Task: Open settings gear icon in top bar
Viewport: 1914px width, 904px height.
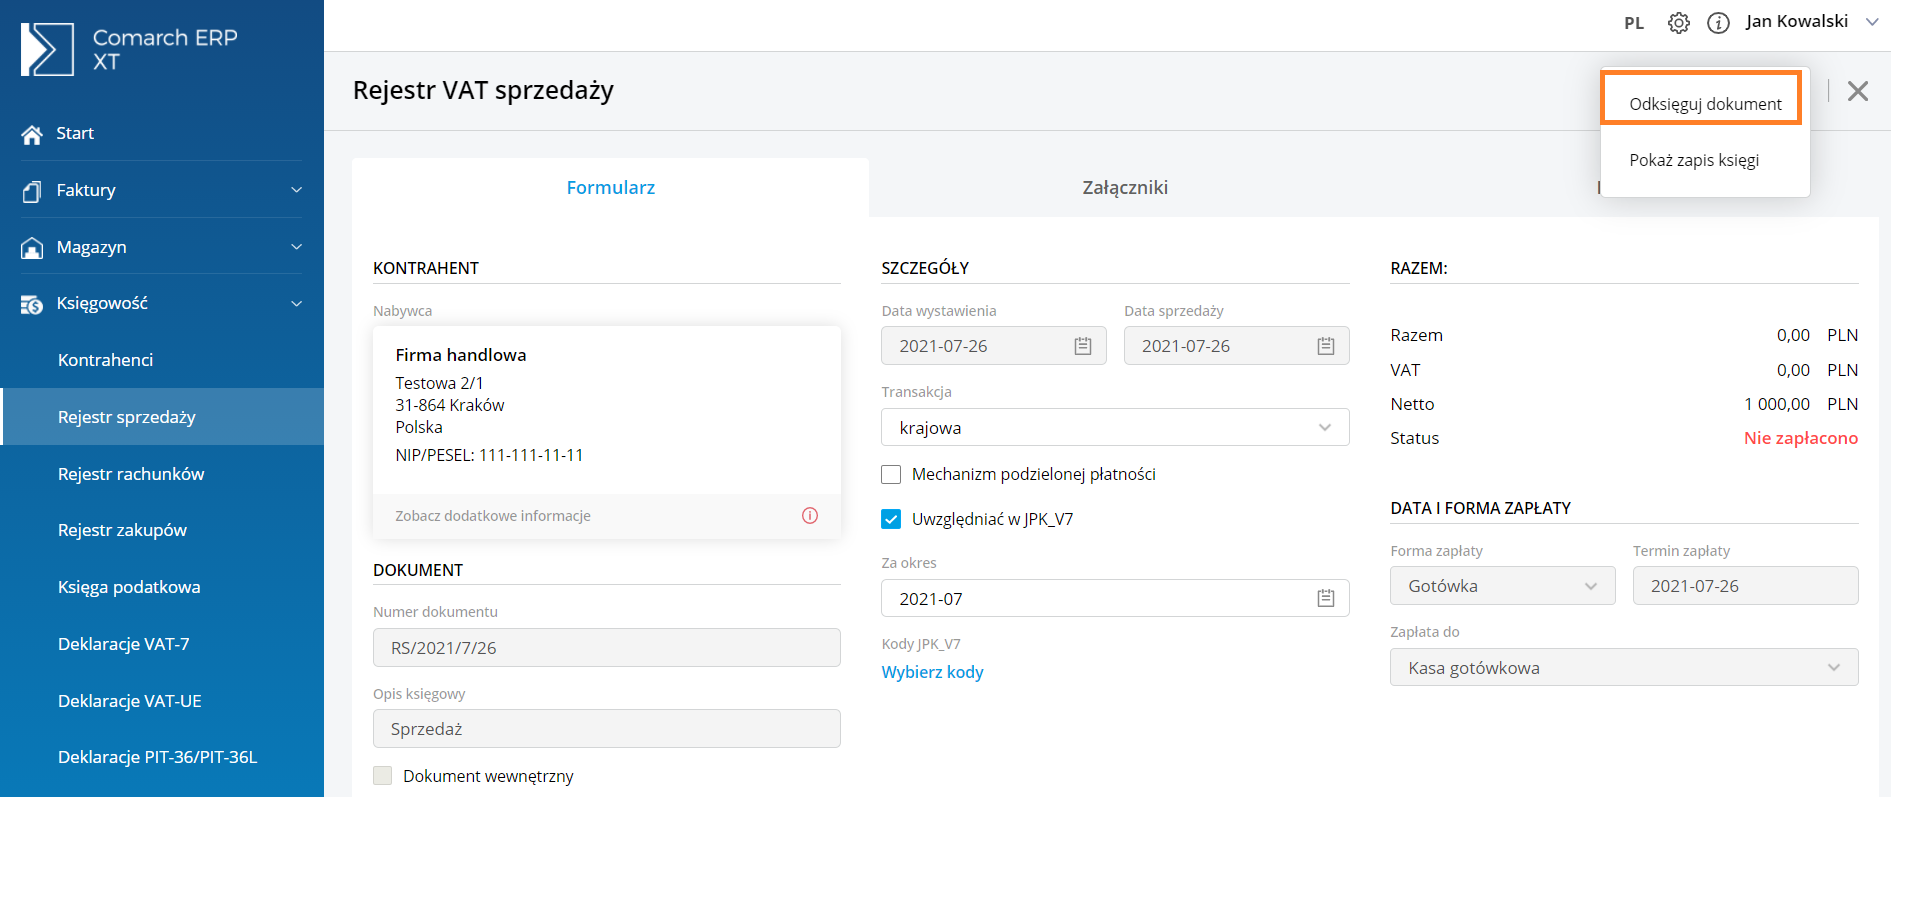Action: click(x=1679, y=23)
